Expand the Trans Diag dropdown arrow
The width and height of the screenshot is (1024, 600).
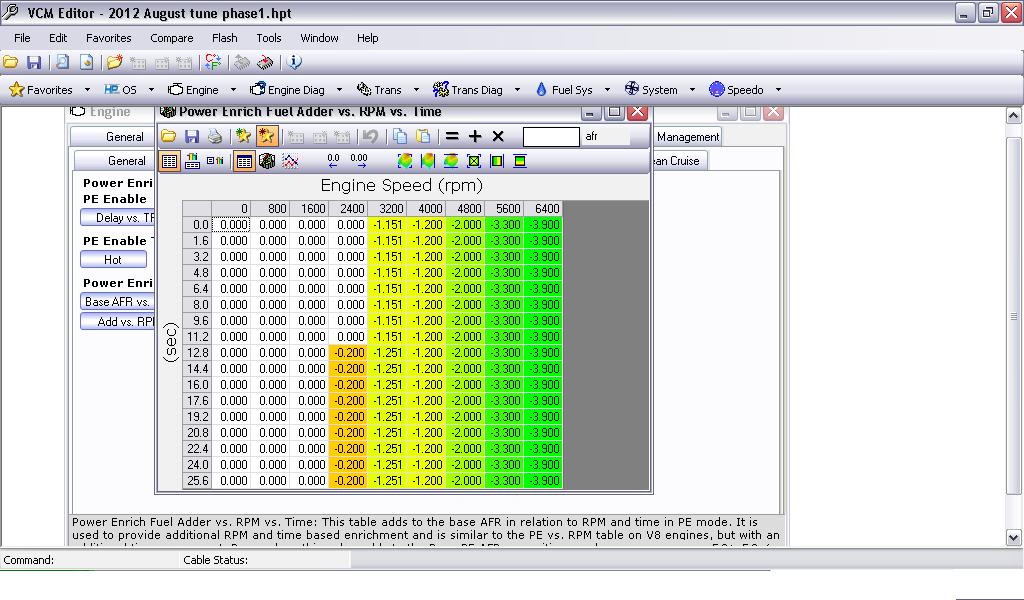tap(517, 89)
